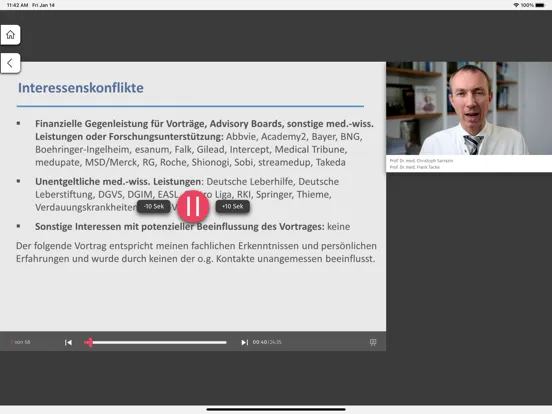Open the presentation view icon in player bar
Viewport: 552px width, 414px height.
pos(373,342)
